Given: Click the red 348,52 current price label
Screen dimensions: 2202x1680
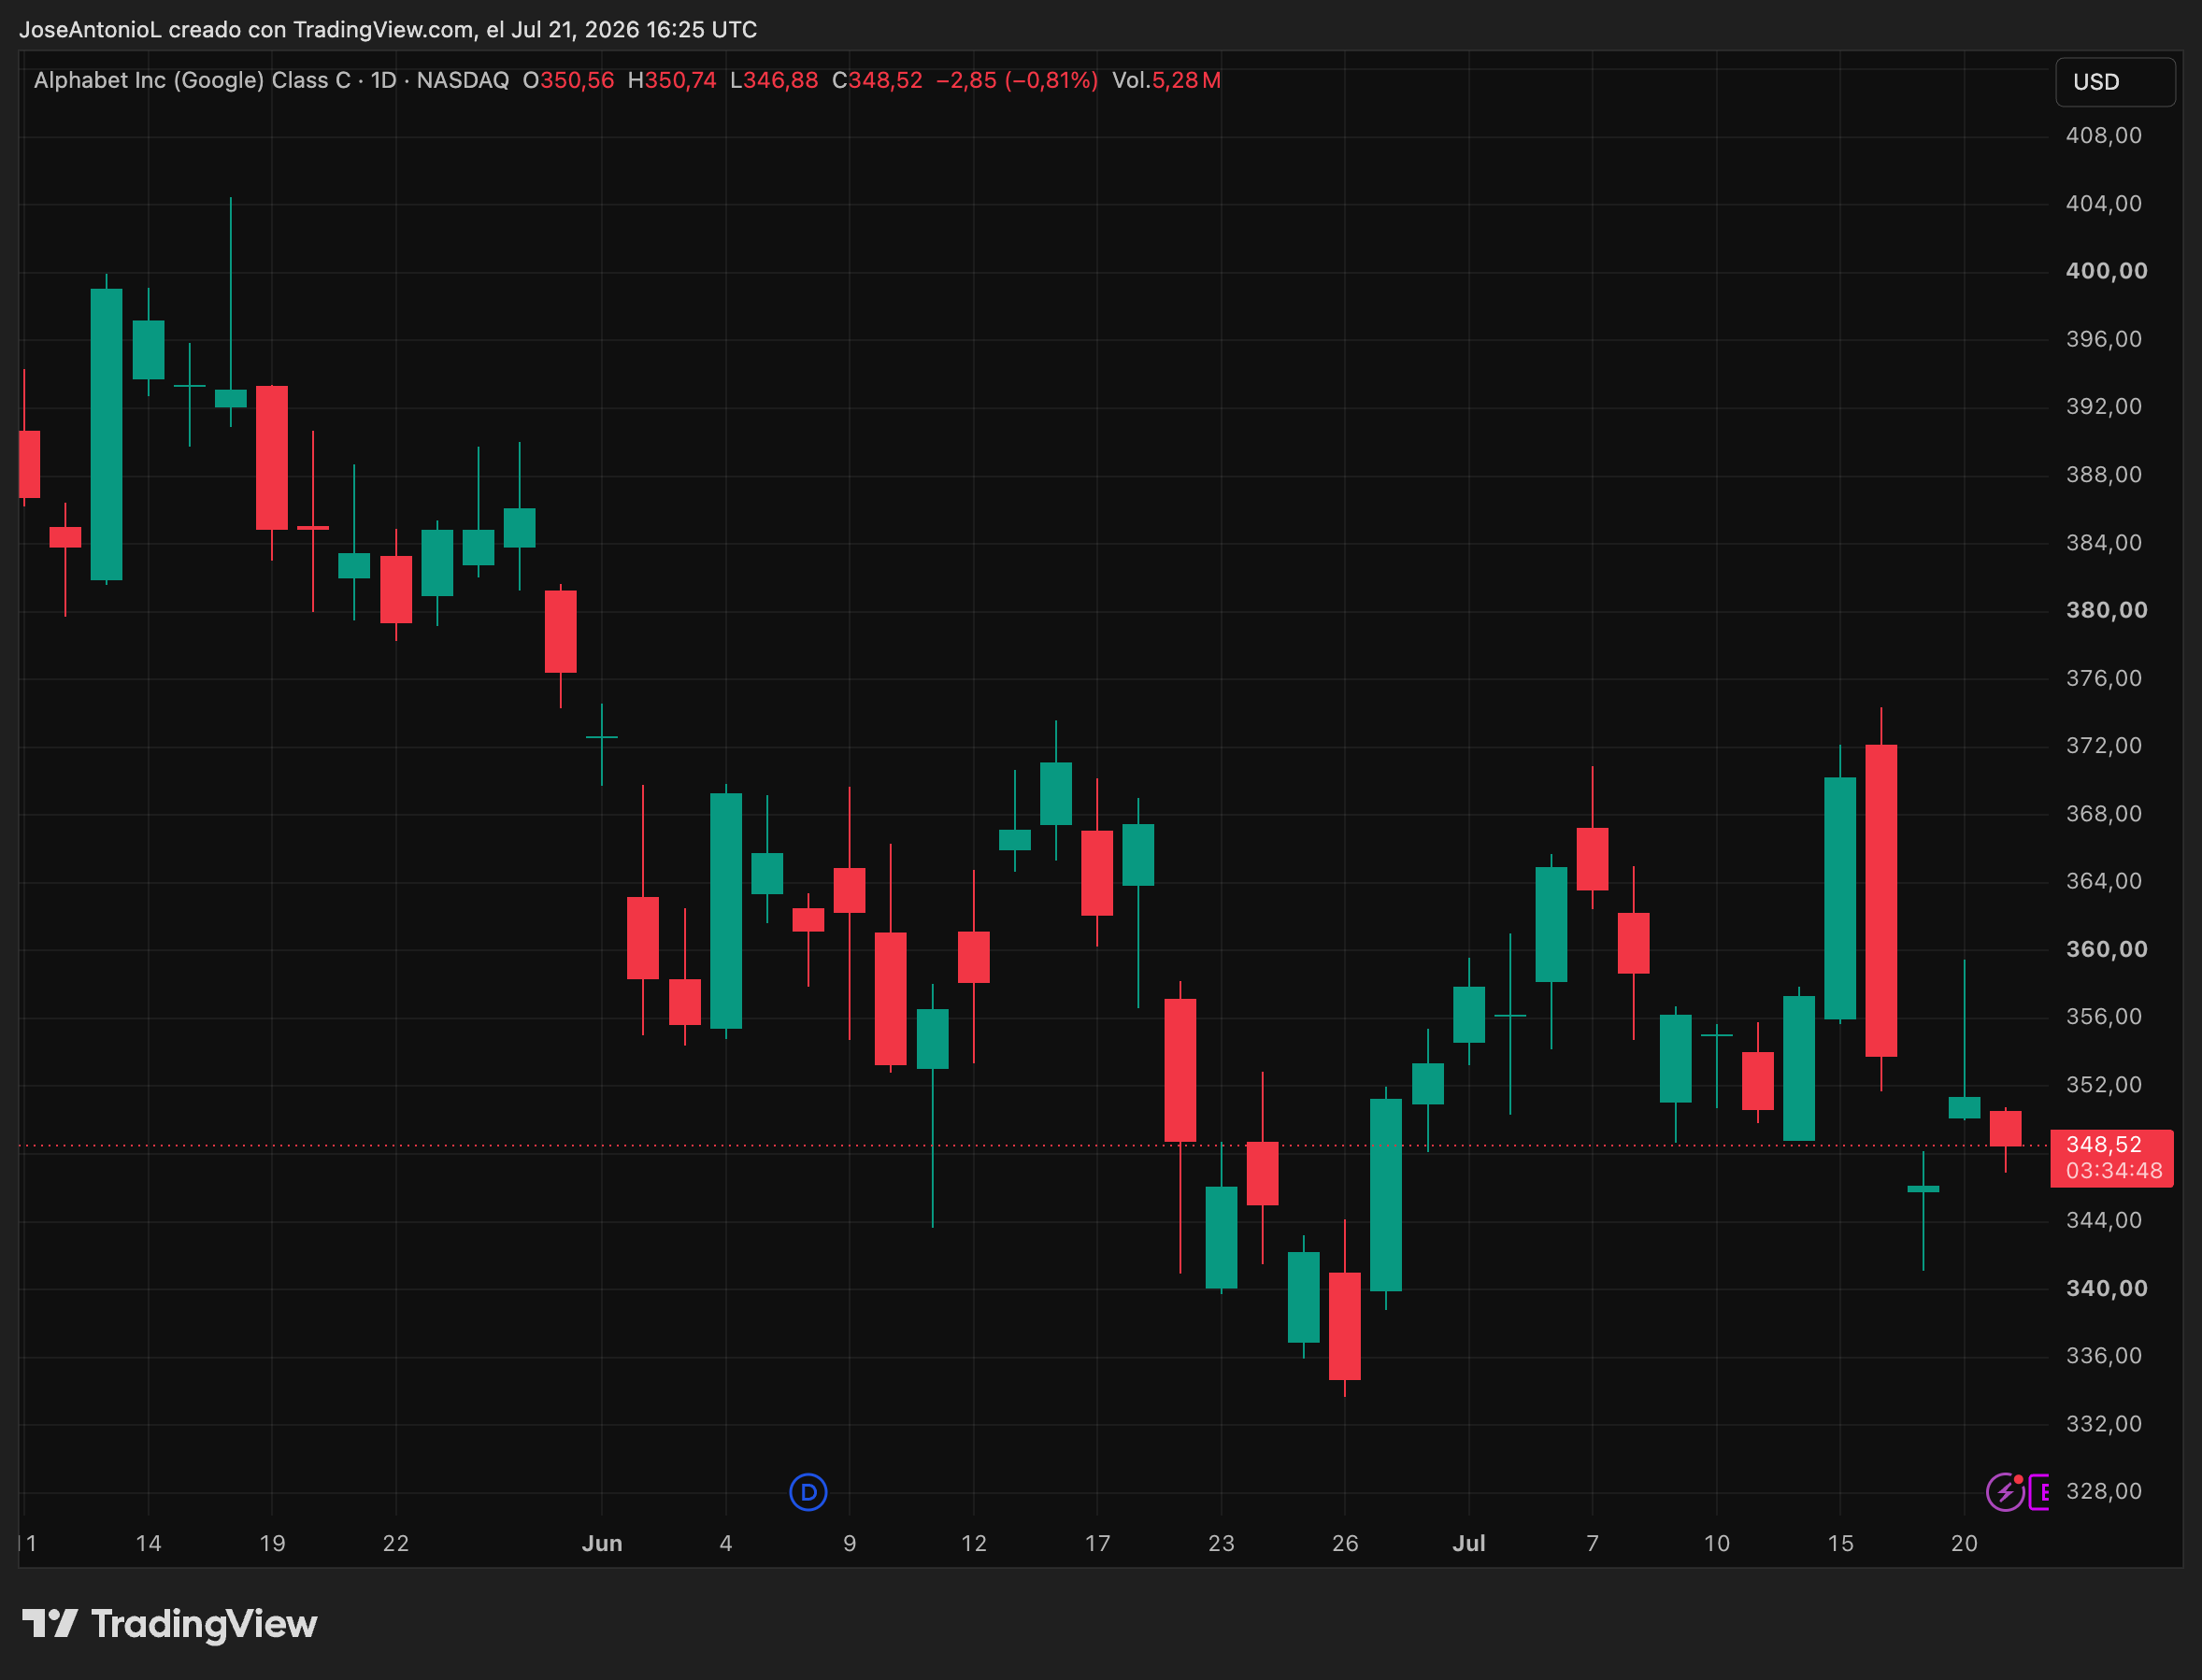Looking at the screenshot, I should pyautogui.click(x=2104, y=1144).
